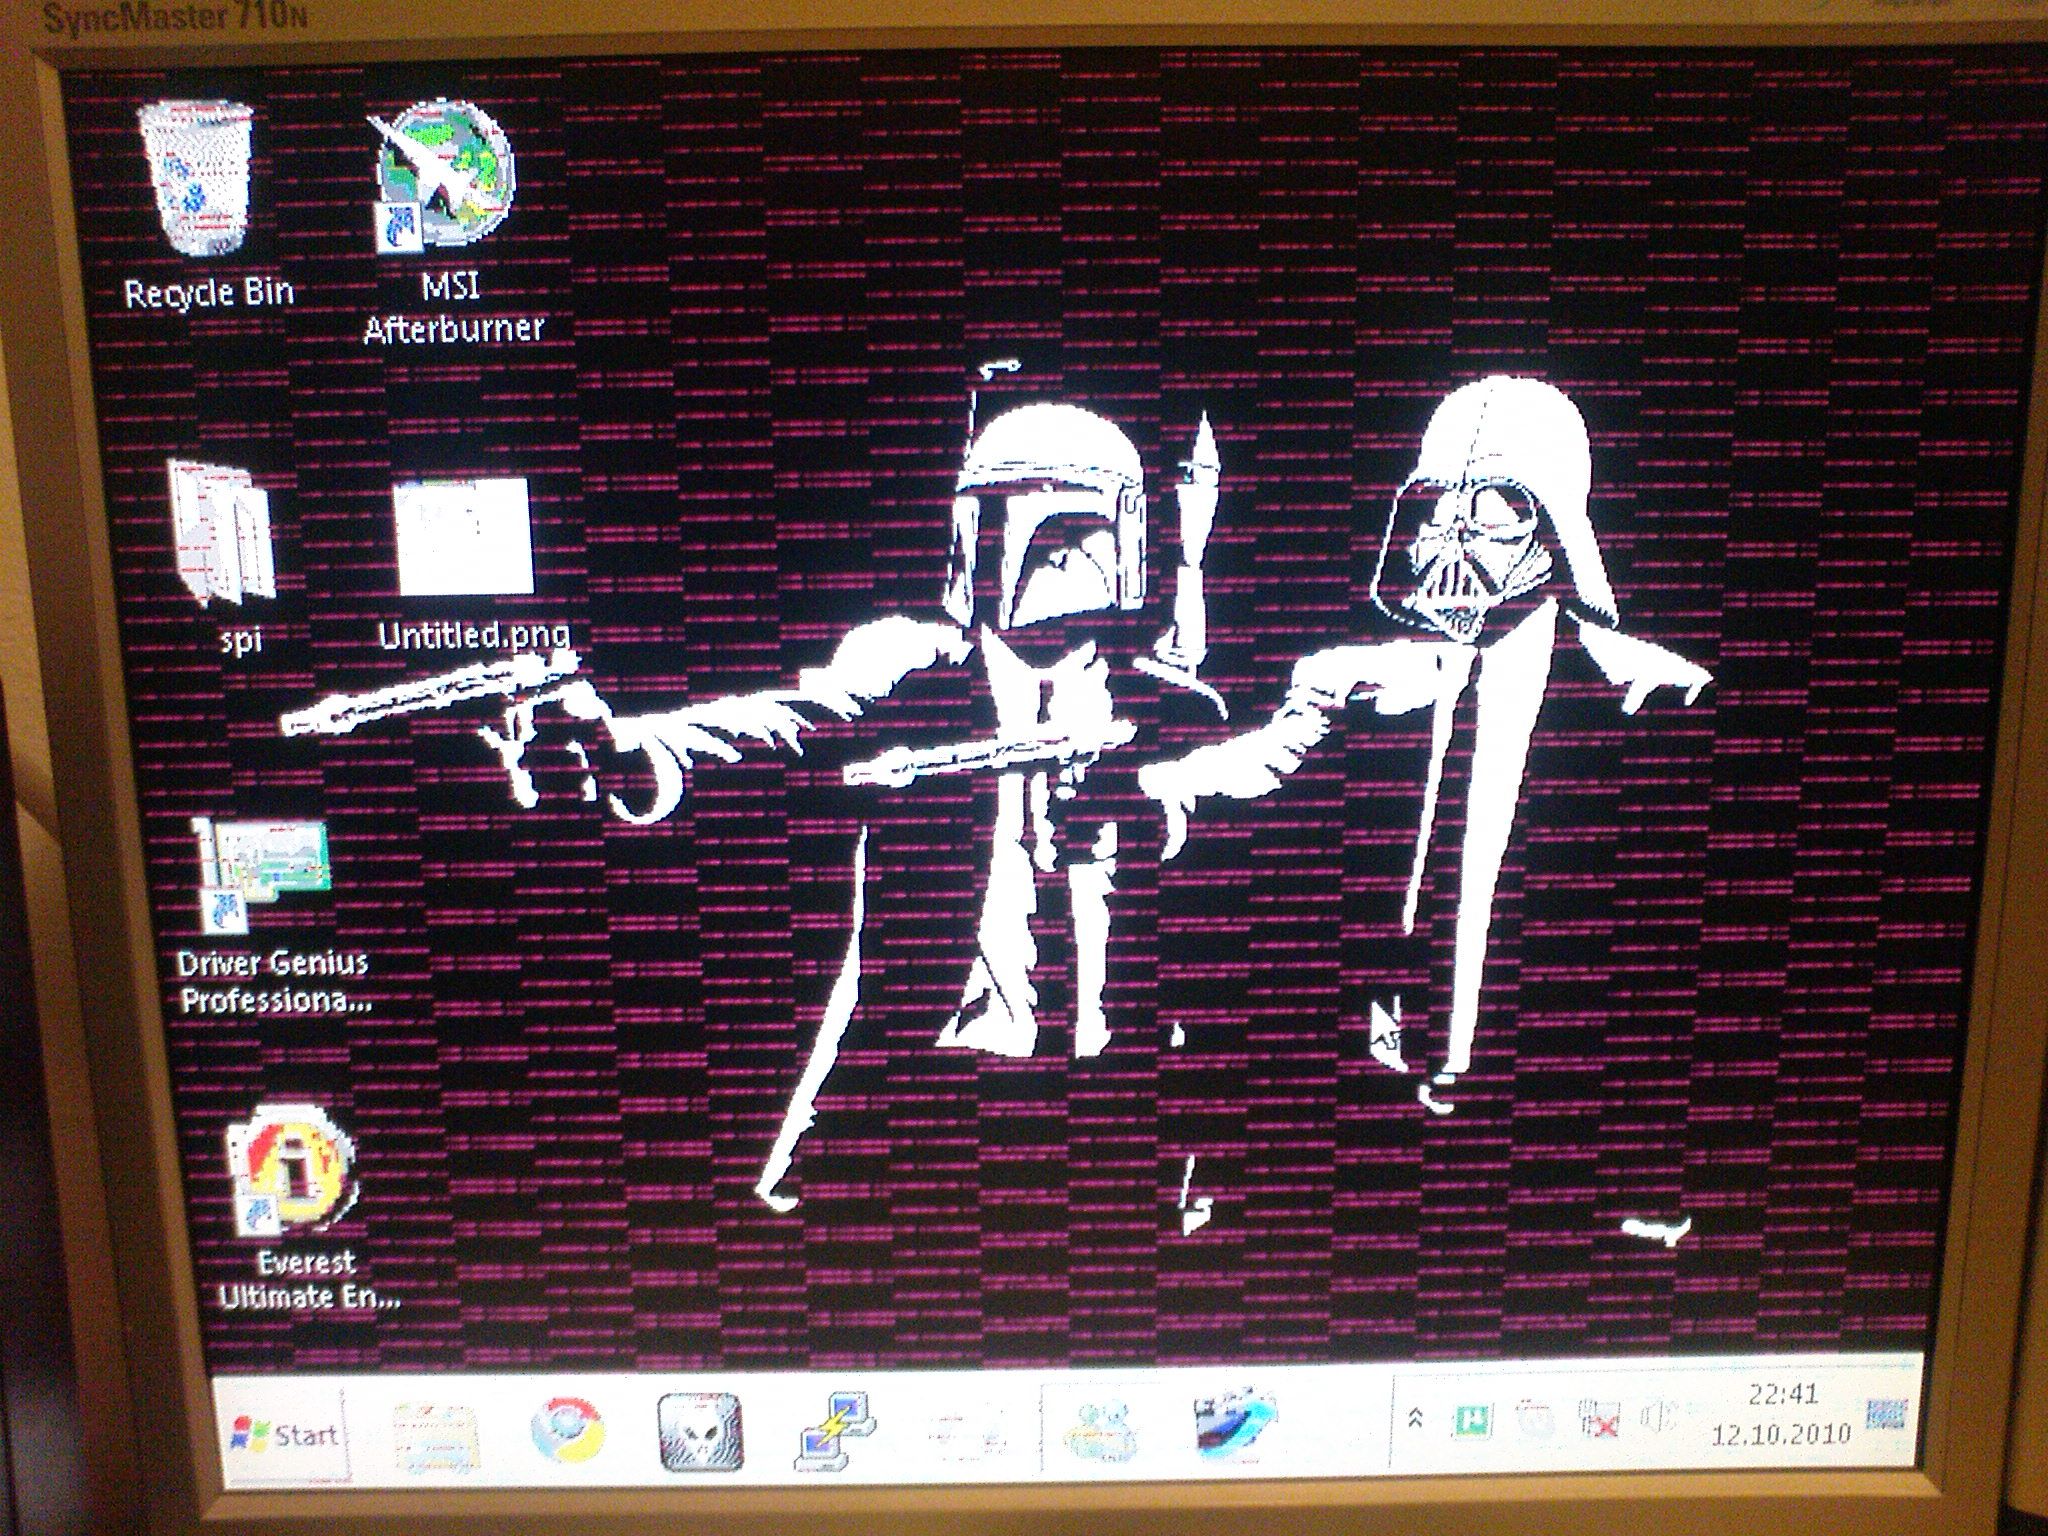Image resolution: width=2048 pixels, height=1536 pixels.
Task: Launch Google Chrome from the taskbar
Action: (x=566, y=1433)
